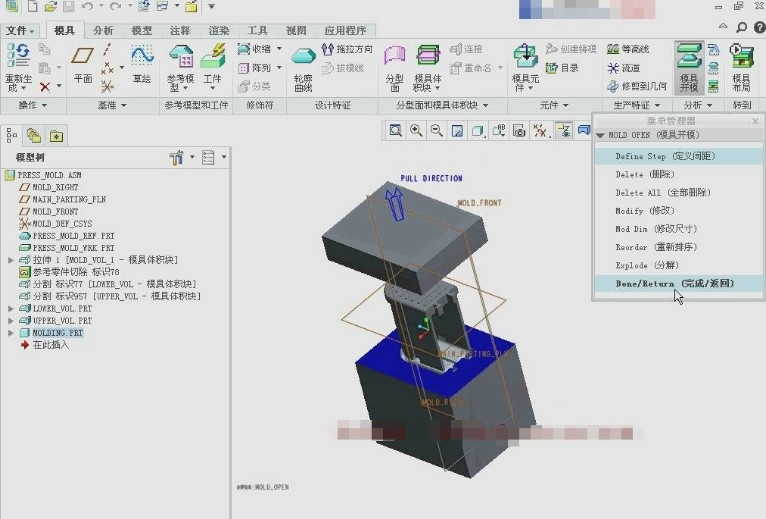Click the Trim to Geometry (修剪到几何) tool
Viewport: 766px width, 519px height.
[x=637, y=86]
